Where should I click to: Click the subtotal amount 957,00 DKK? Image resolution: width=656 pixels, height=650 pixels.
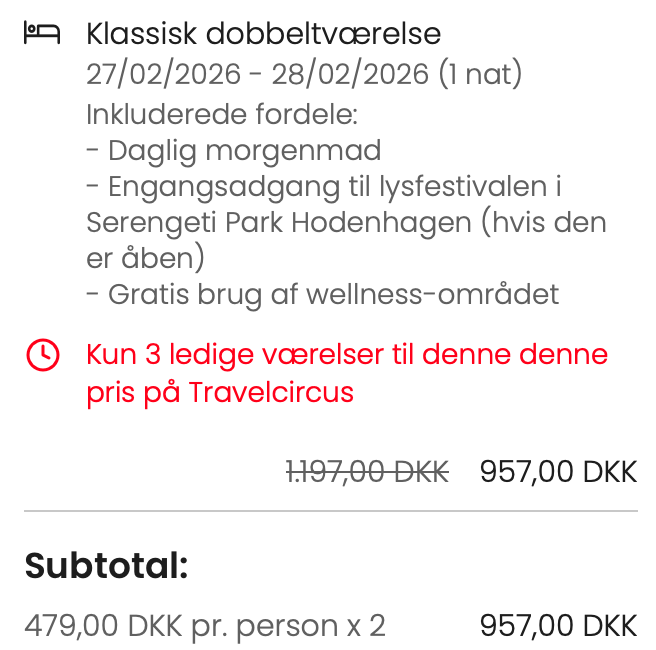pyautogui.click(x=558, y=626)
